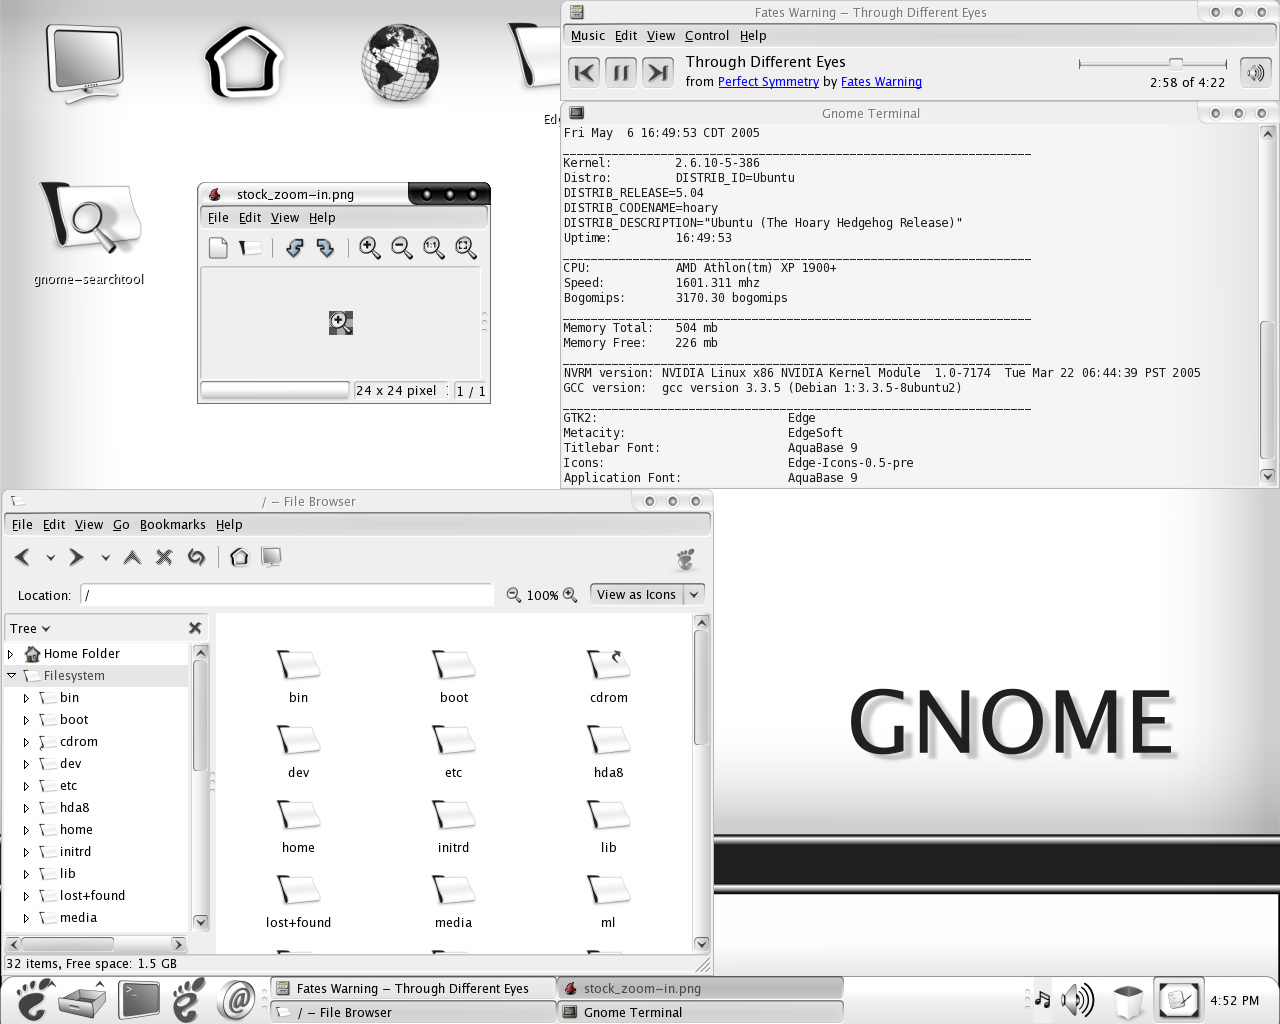
Task: Skip to next track in music player
Action: pyautogui.click(x=657, y=73)
